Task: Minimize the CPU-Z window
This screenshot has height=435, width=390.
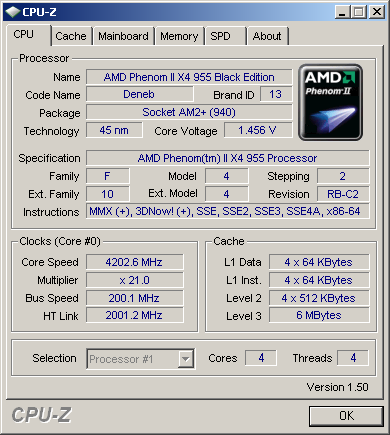Action: pyautogui.click(x=342, y=12)
